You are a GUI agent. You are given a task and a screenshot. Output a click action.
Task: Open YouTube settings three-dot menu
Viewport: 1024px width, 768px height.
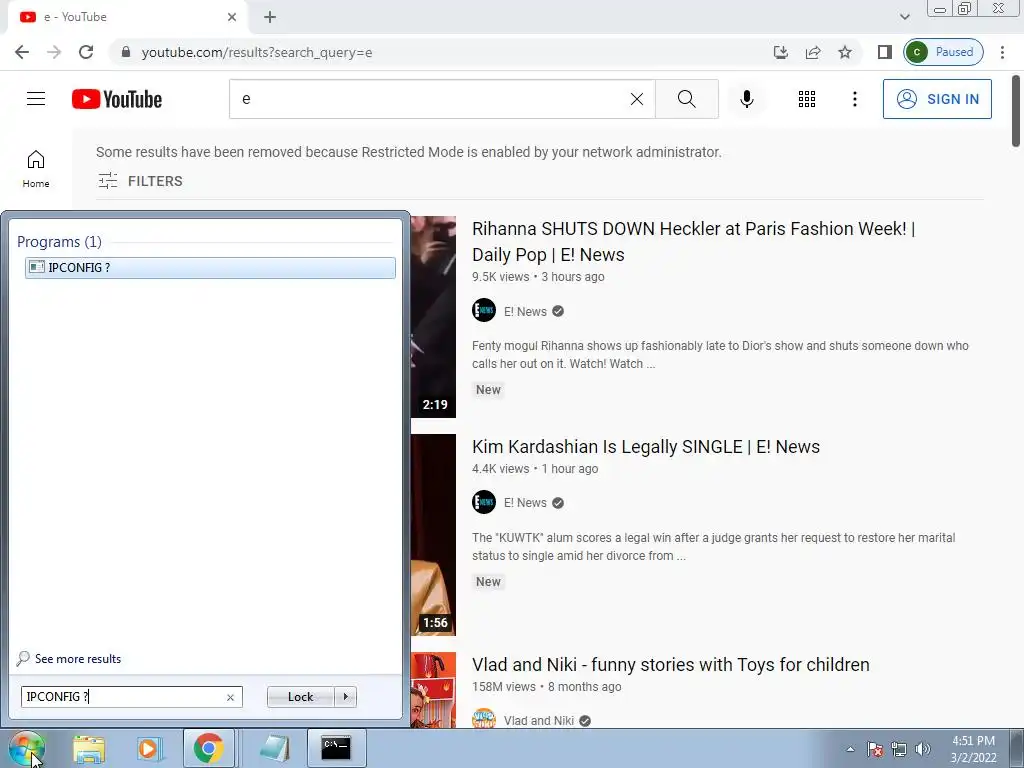(854, 99)
